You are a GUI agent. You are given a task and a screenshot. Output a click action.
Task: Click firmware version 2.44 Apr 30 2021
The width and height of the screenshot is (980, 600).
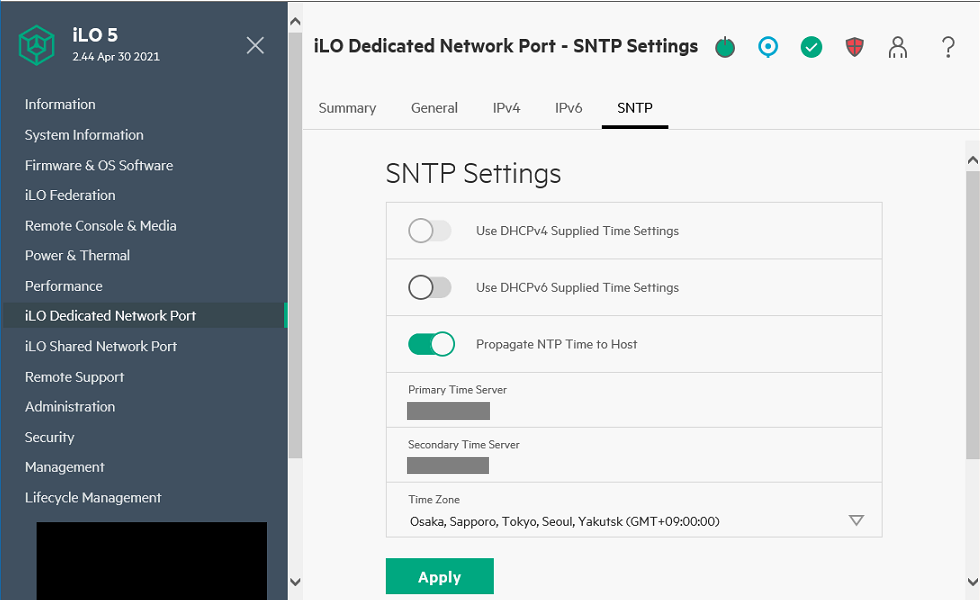click(x=116, y=57)
